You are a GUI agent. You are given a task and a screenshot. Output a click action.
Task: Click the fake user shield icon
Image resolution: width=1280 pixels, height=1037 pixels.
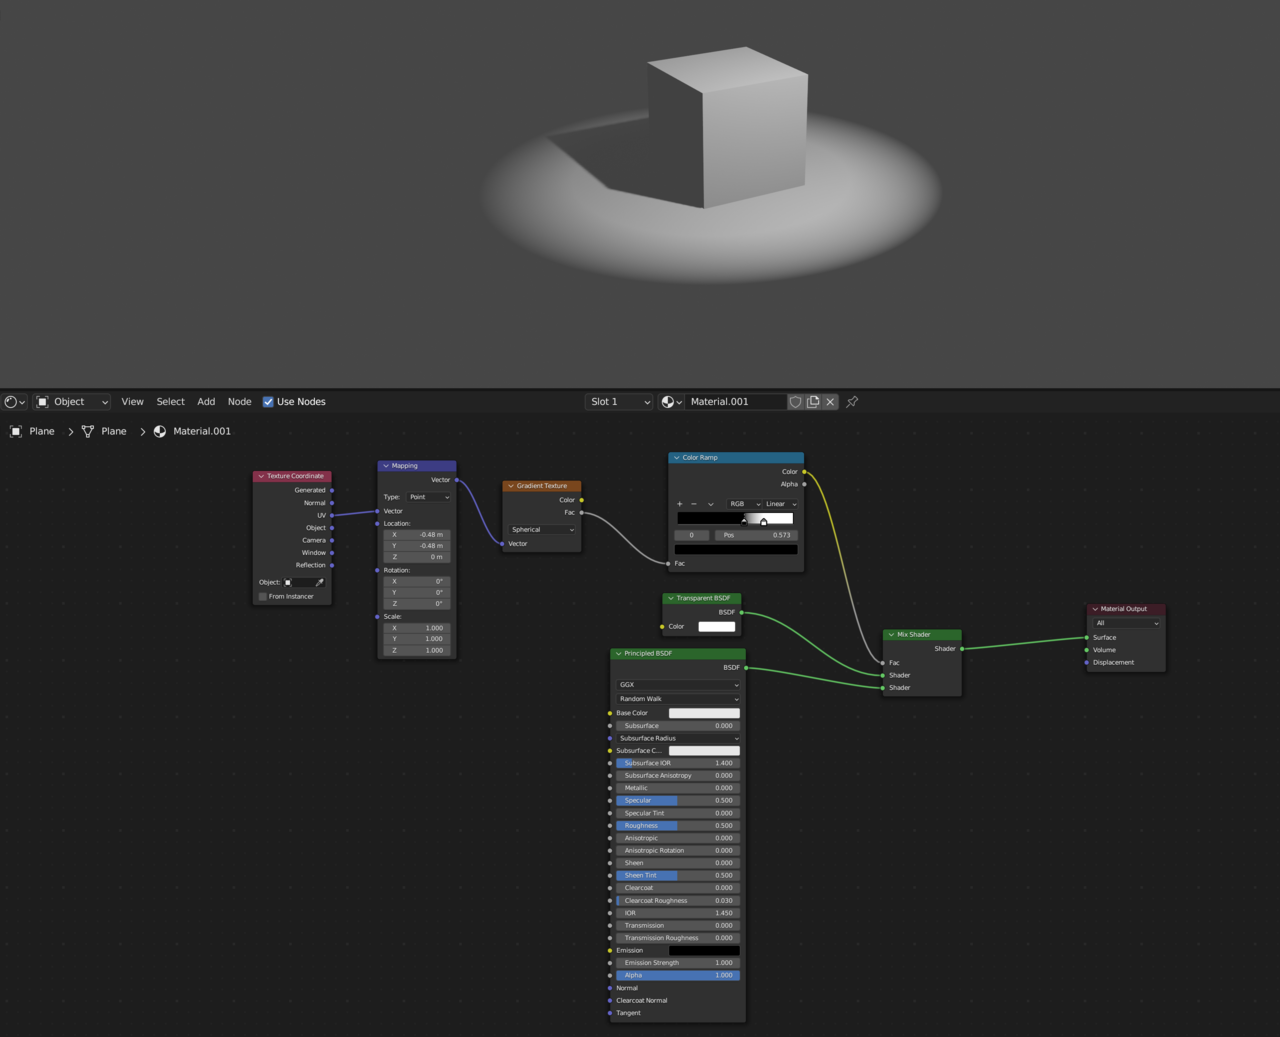click(796, 402)
